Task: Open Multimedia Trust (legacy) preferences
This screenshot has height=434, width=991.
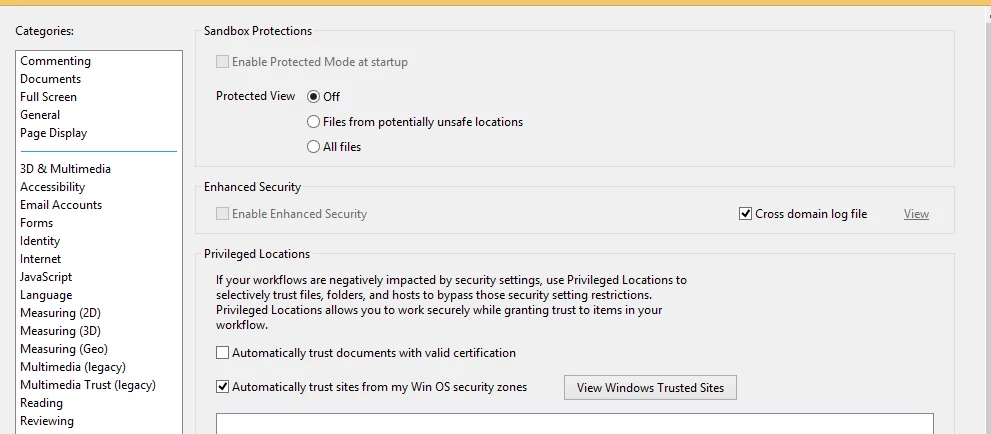Action: [x=88, y=385]
